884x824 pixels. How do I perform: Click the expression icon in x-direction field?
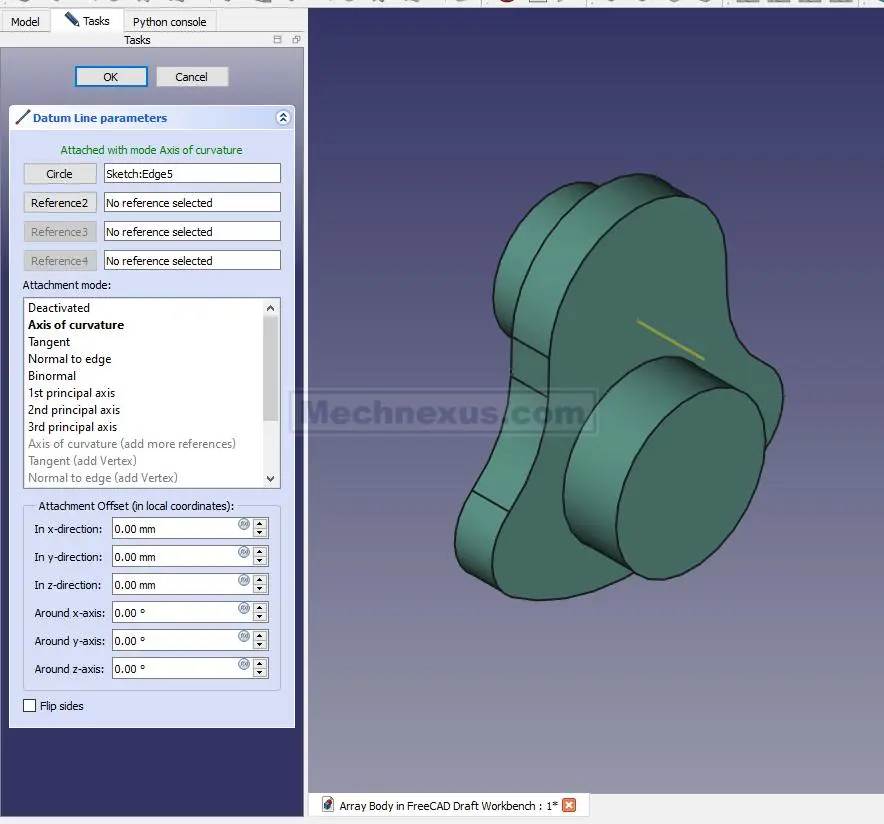tap(243, 524)
